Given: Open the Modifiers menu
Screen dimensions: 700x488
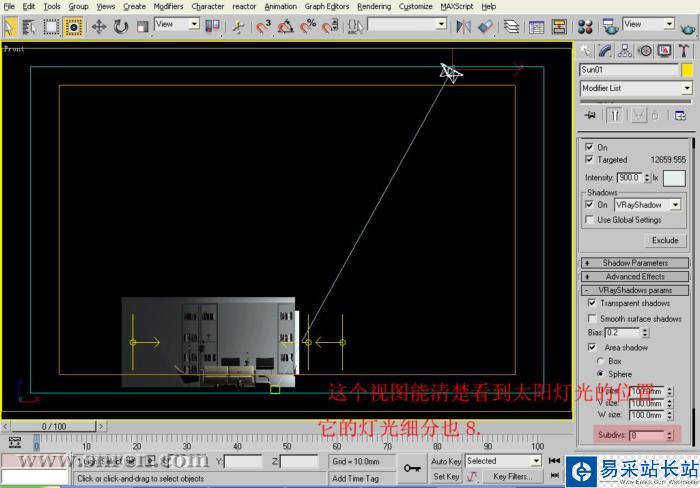Looking at the screenshot, I should click(168, 6).
